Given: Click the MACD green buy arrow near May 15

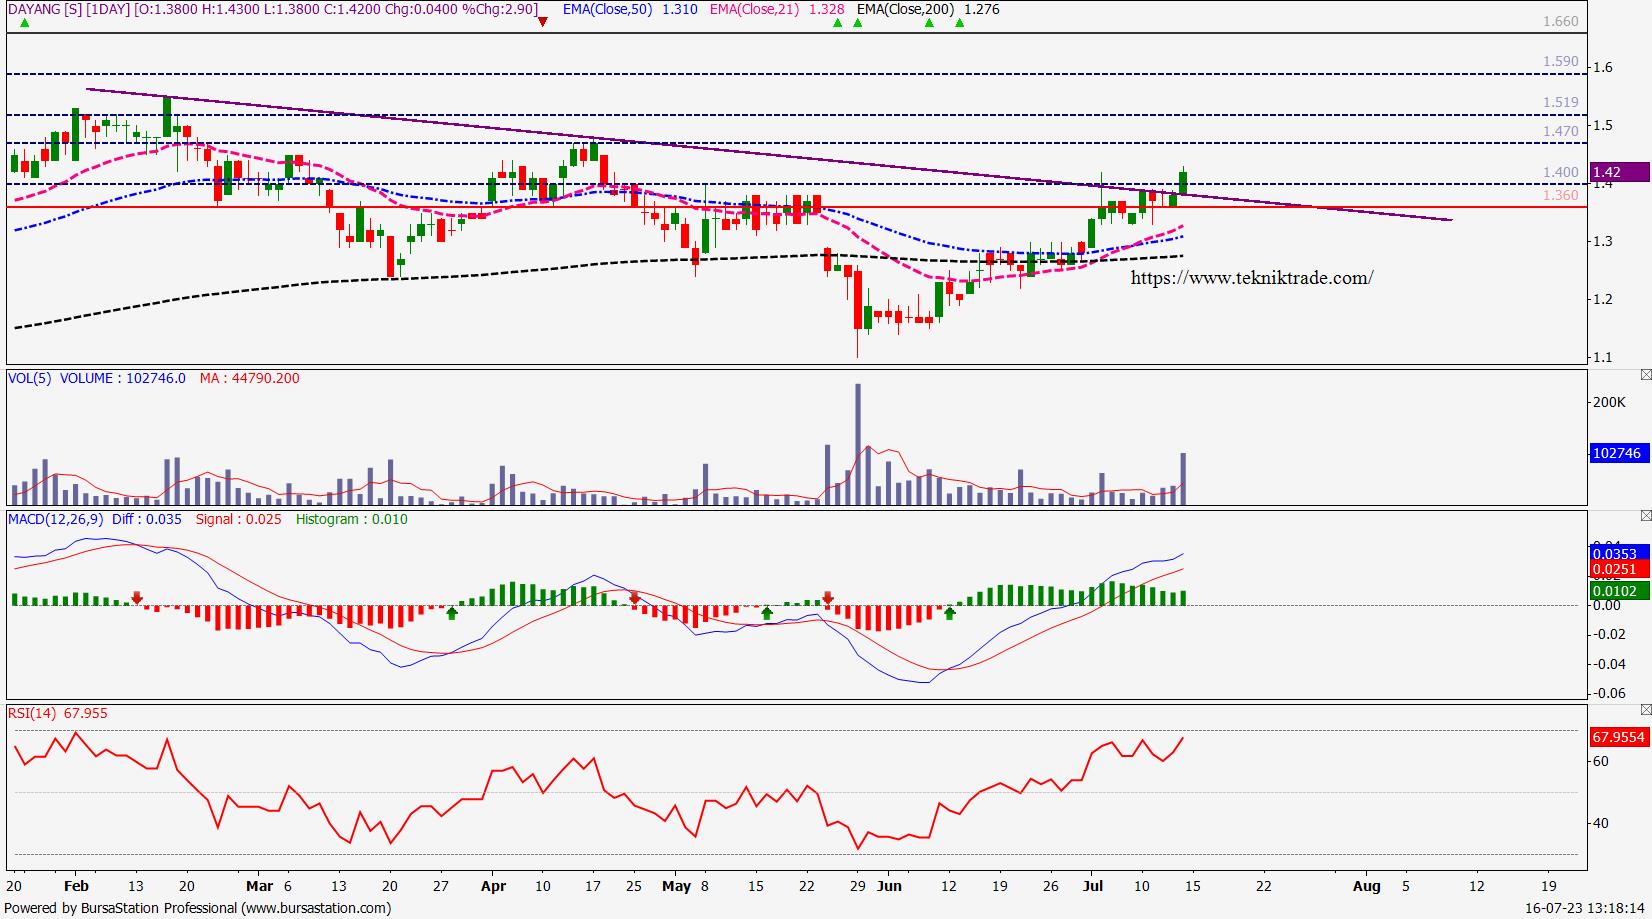Looking at the screenshot, I should click(x=767, y=613).
